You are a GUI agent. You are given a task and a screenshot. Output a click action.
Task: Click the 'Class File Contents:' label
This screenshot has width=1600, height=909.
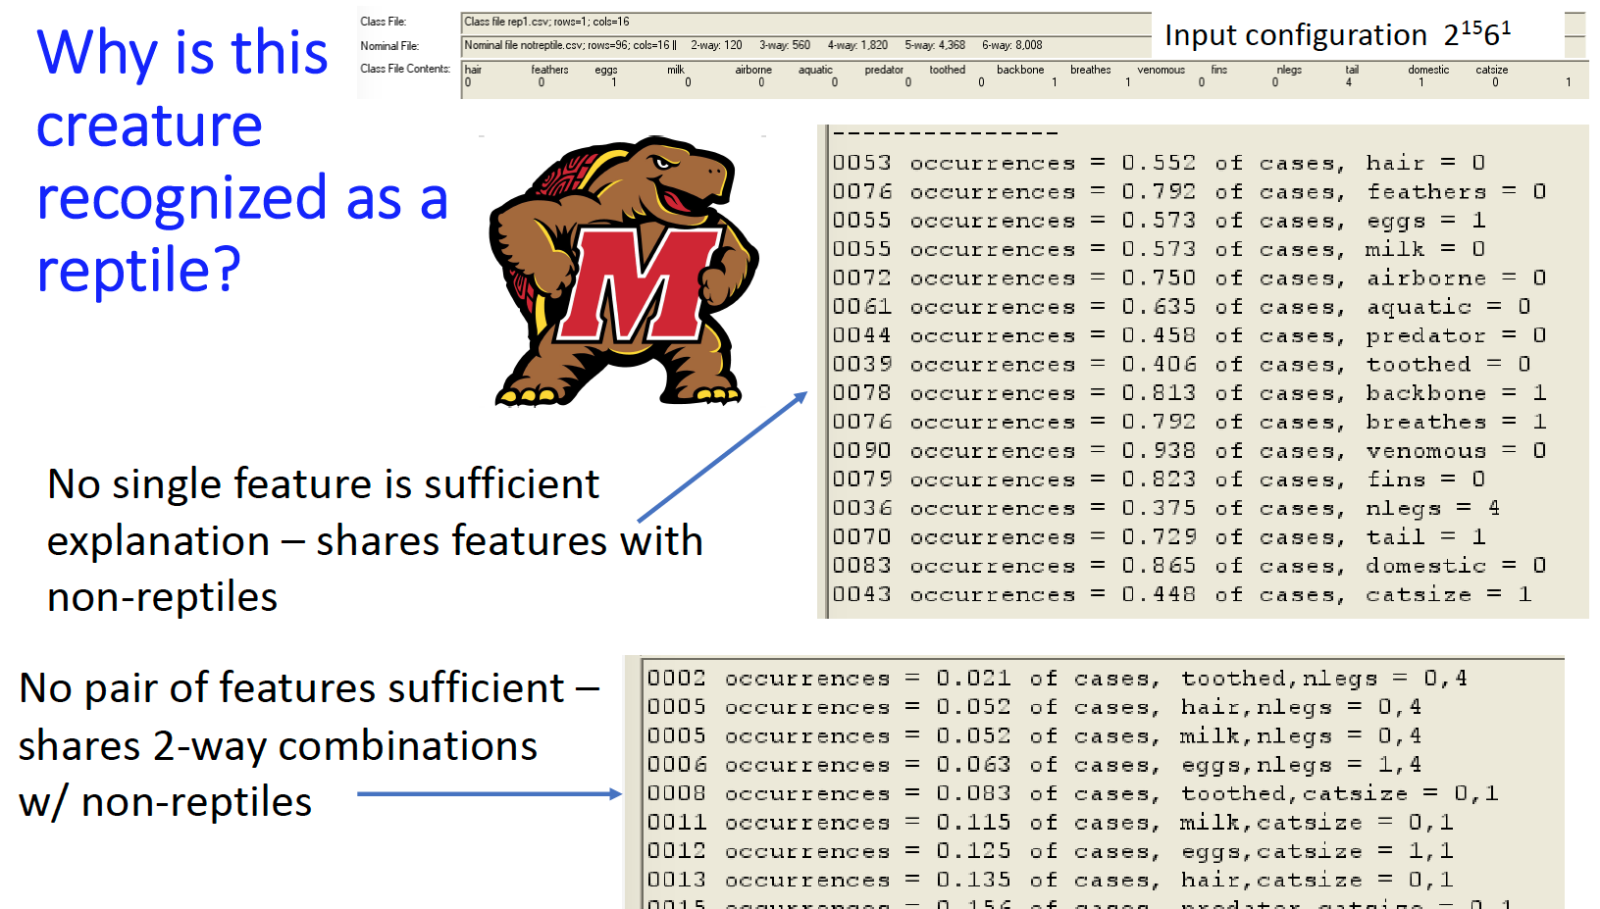point(405,69)
